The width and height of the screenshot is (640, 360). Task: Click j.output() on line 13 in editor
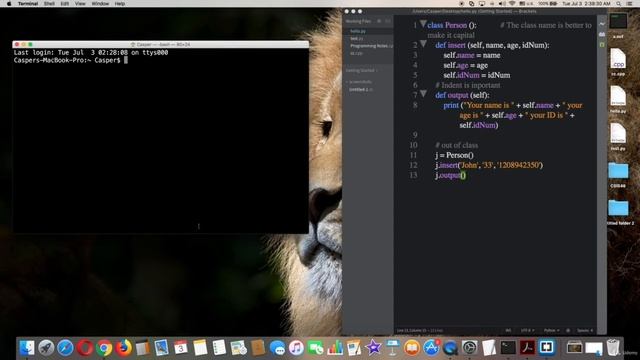click(x=451, y=175)
